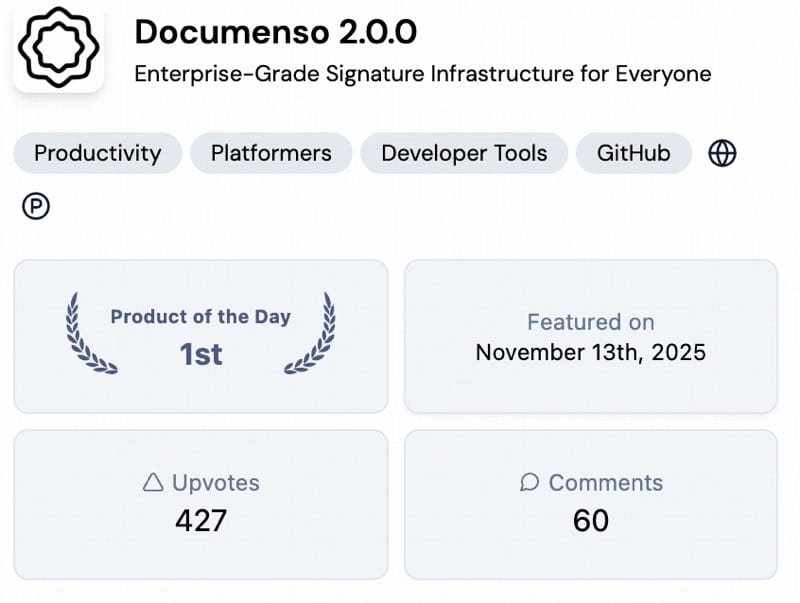Select the GitHub tag

[x=634, y=153]
